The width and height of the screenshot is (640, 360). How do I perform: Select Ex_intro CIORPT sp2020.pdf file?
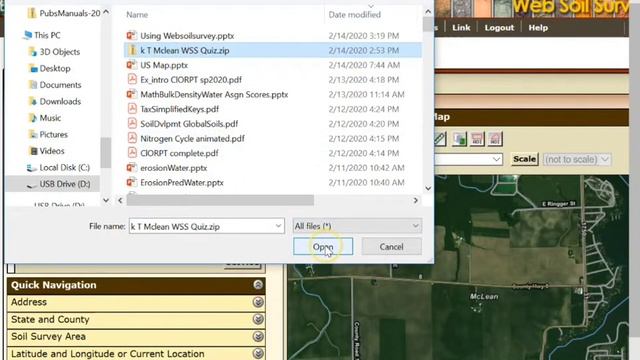191,80
